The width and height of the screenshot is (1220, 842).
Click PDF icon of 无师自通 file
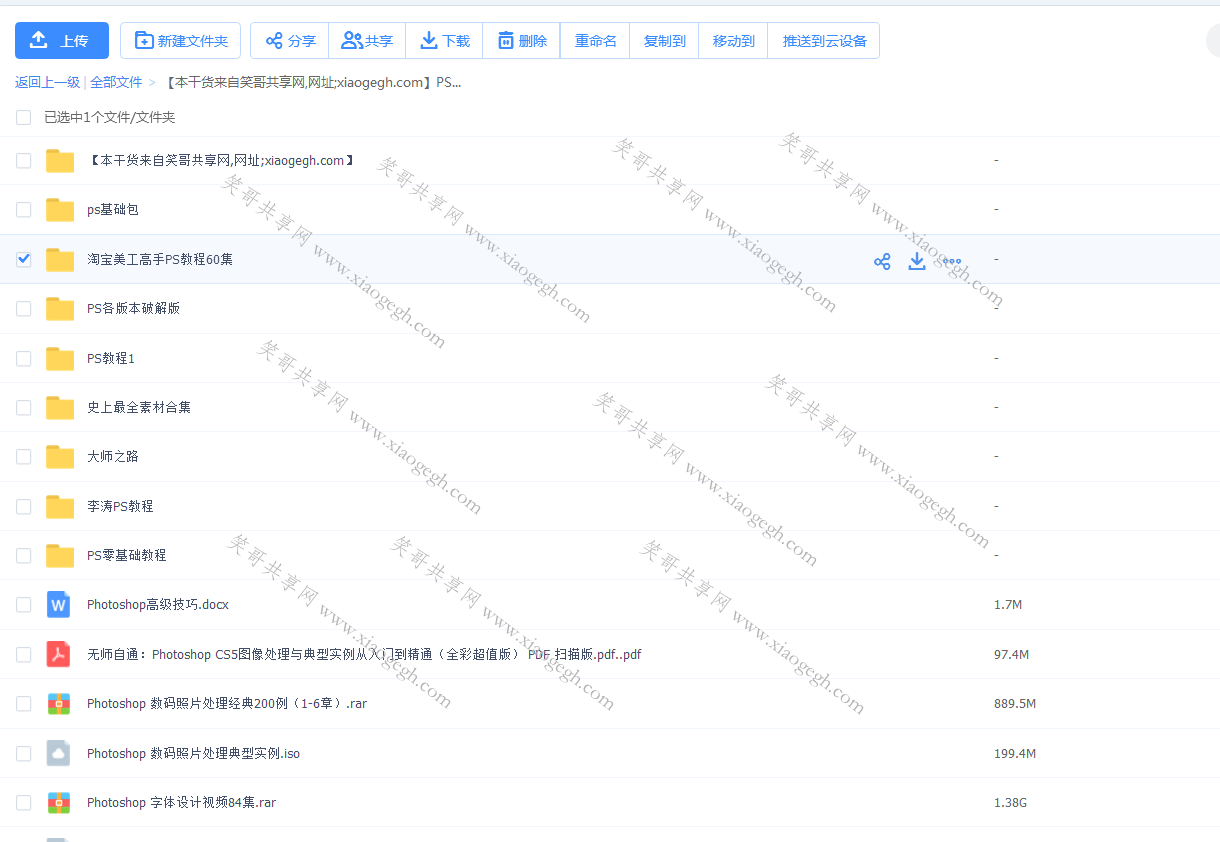pos(59,654)
